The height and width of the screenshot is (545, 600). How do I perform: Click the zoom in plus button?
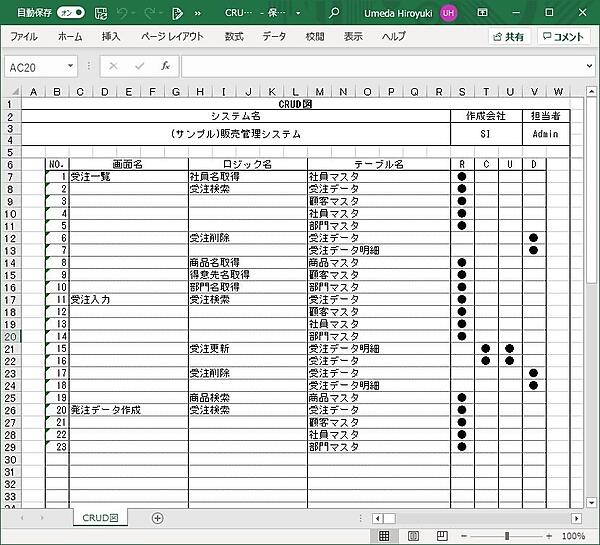pyautogui.click(x=549, y=536)
